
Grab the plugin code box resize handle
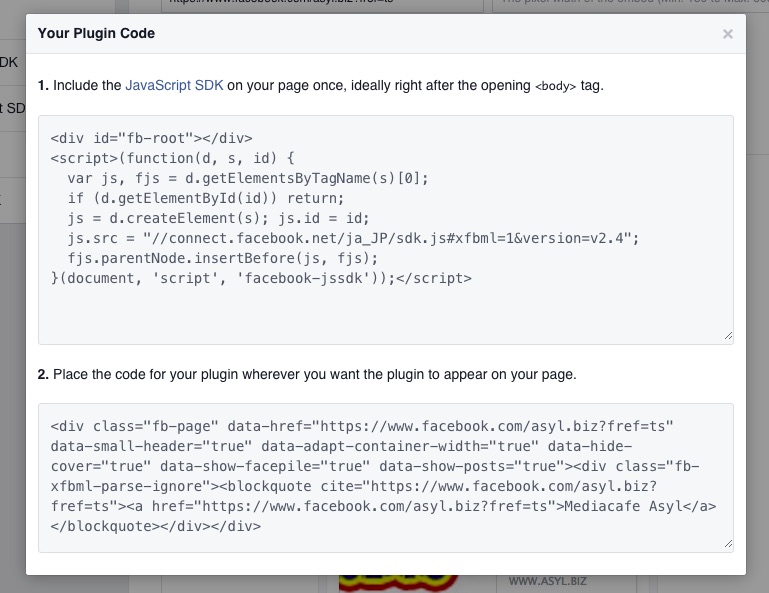tap(727, 544)
